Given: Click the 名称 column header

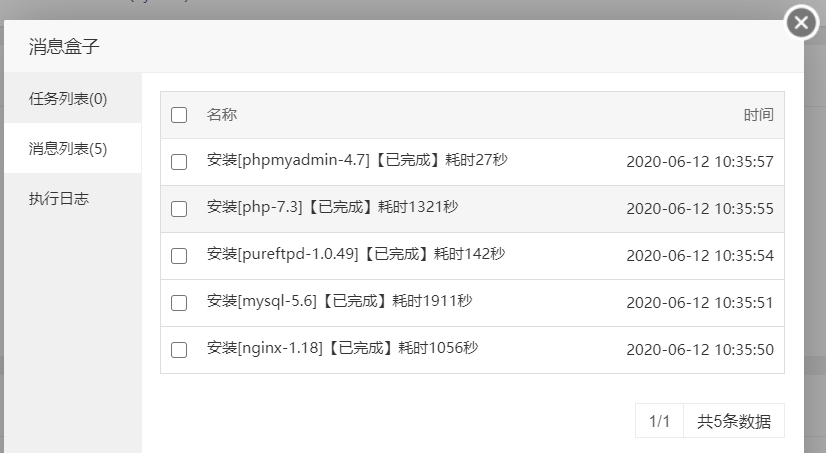Looking at the screenshot, I should 222,114.
